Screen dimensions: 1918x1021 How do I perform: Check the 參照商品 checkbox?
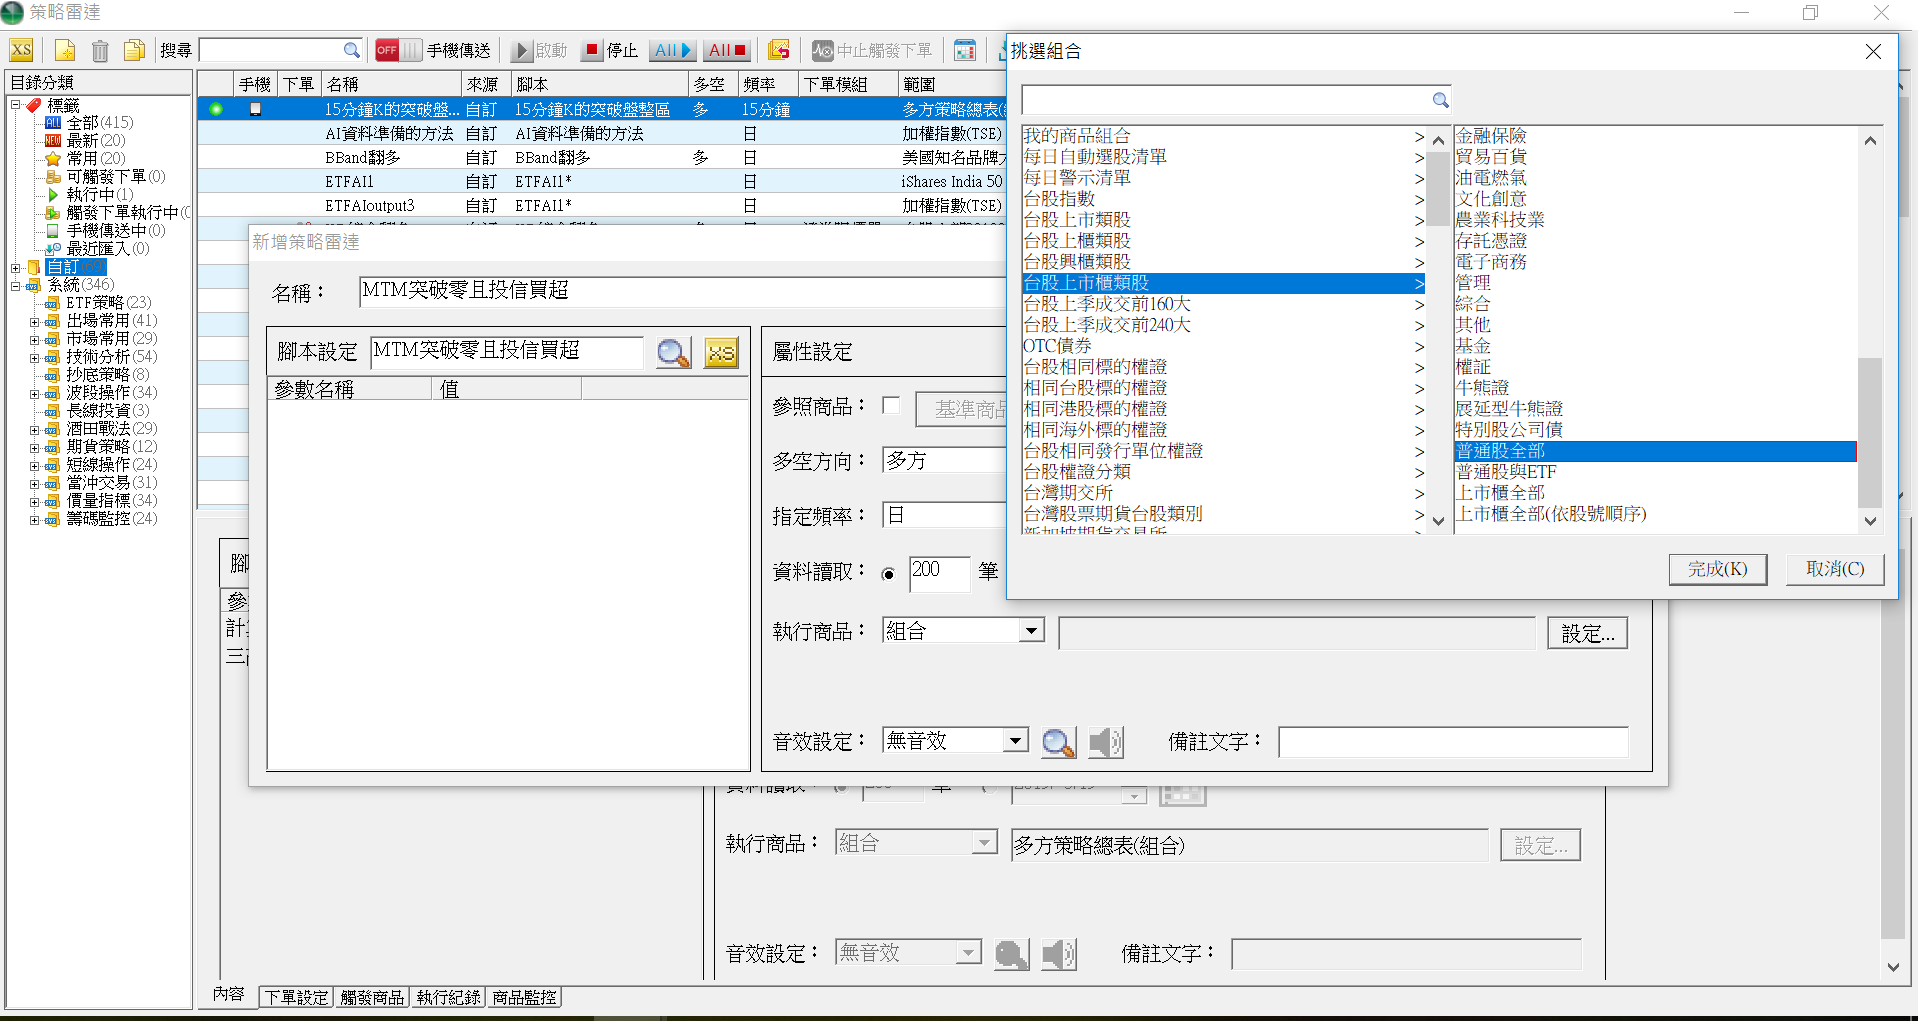click(891, 405)
